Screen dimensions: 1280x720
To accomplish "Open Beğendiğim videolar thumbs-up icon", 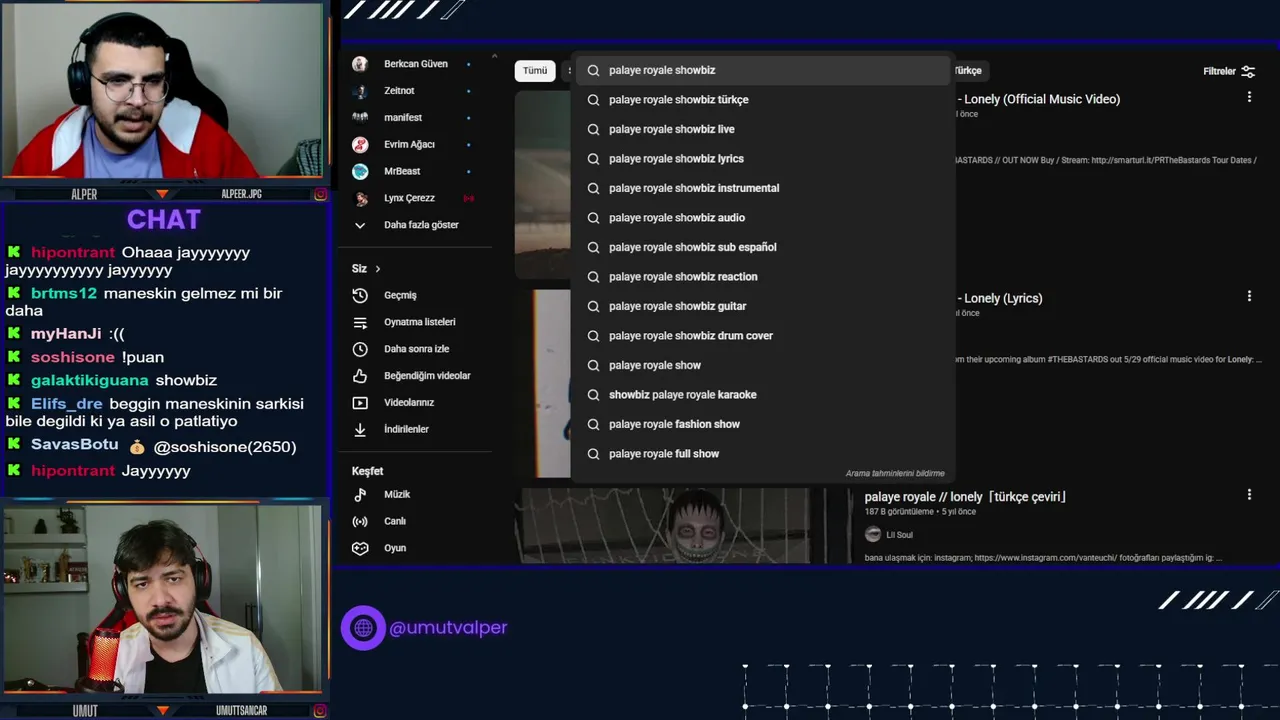I will 360,376.
